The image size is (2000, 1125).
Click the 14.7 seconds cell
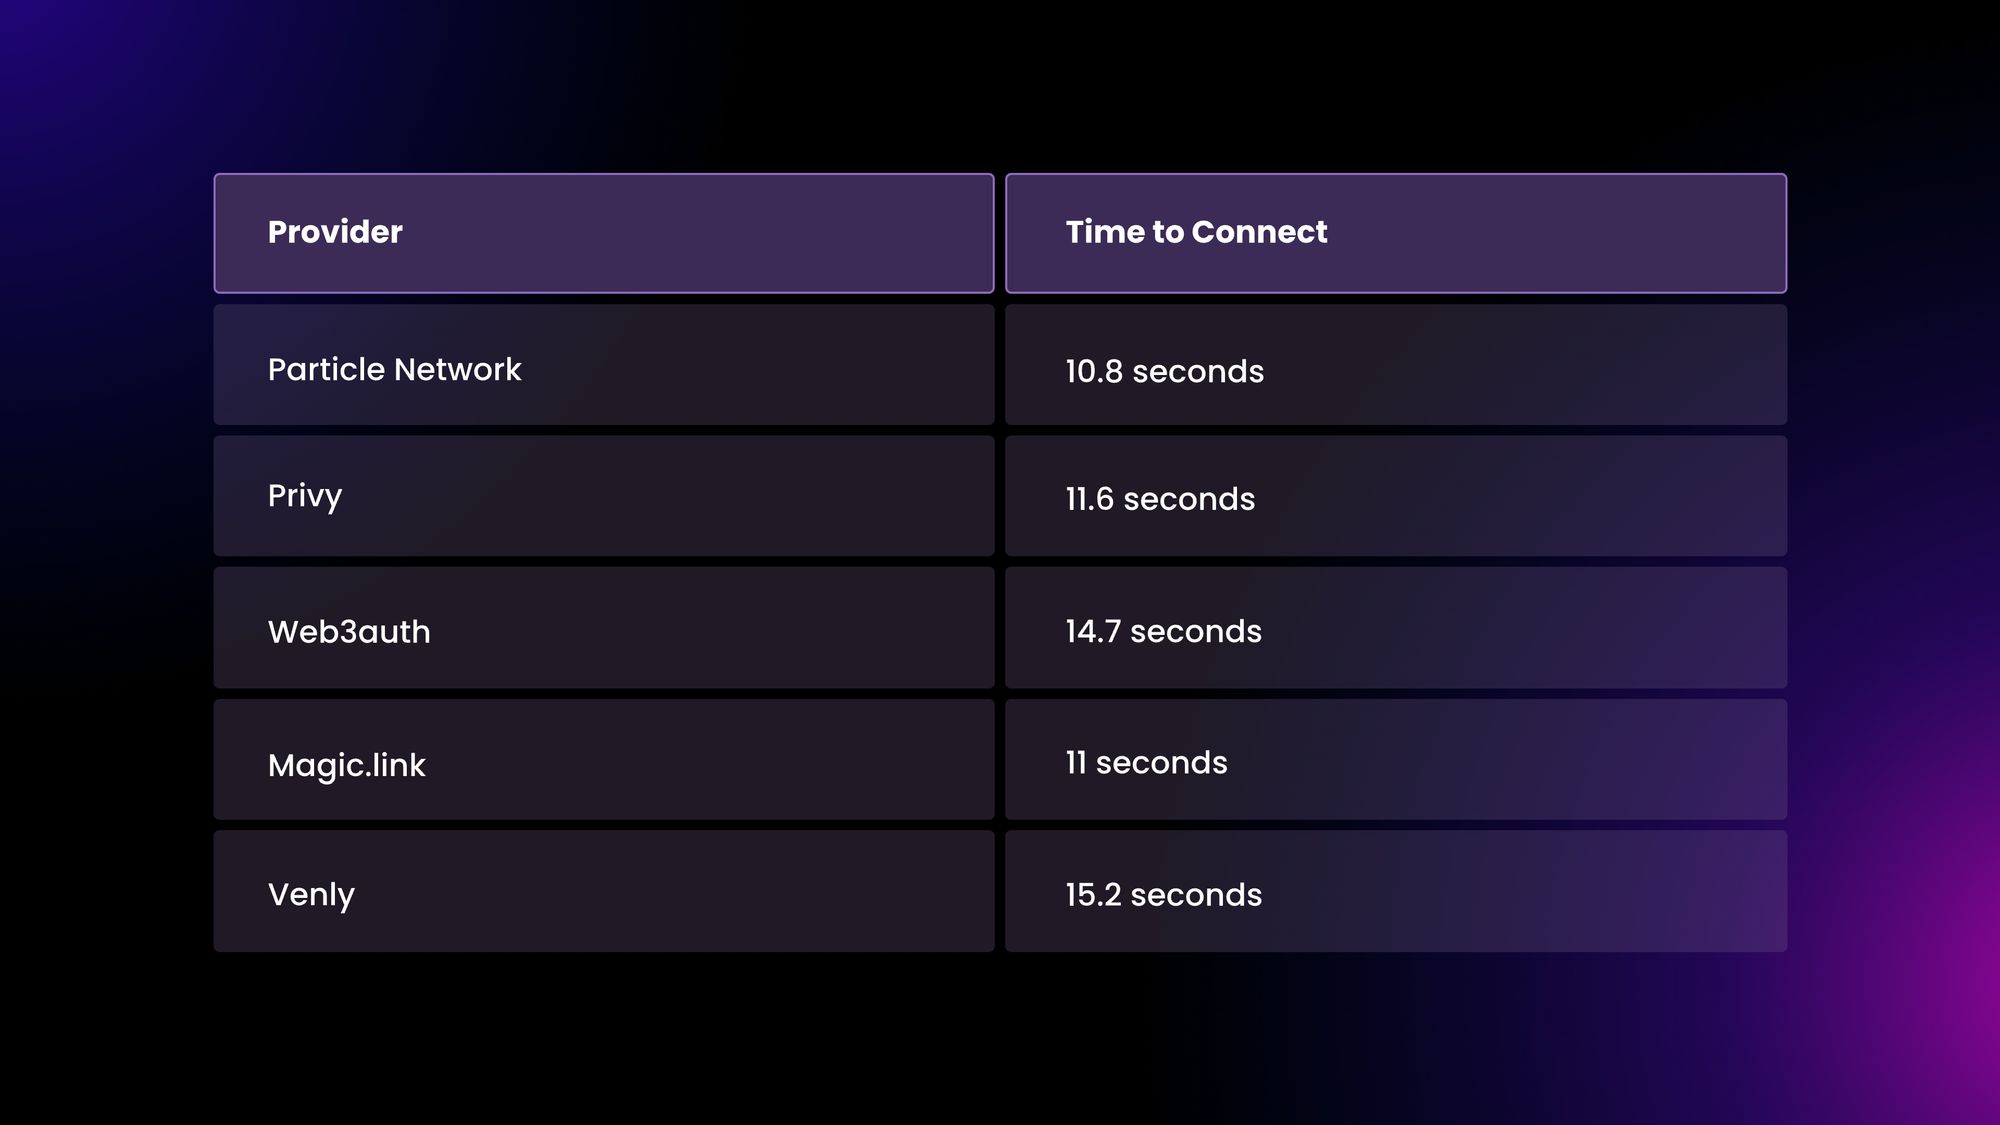[1396, 628]
